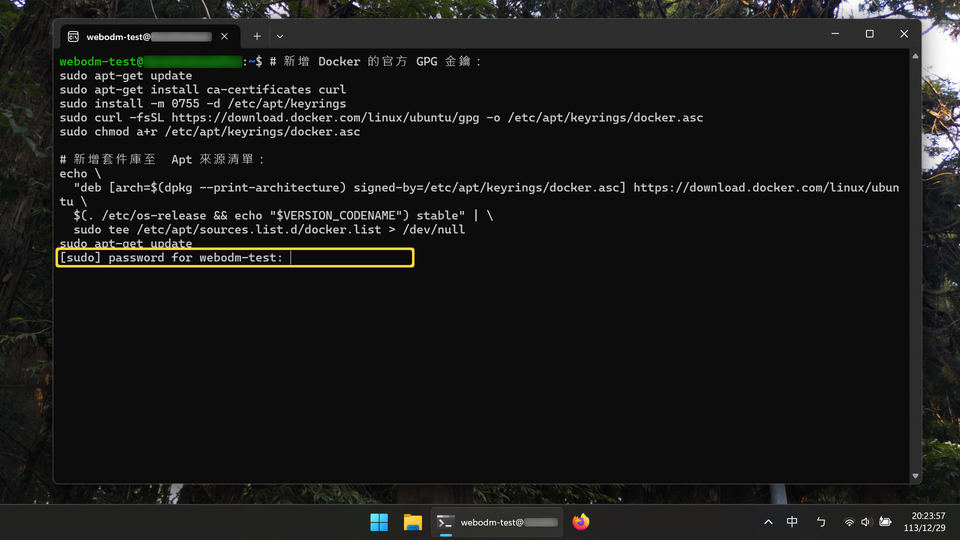Open the Windows Start menu
This screenshot has width=960, height=540.
(379, 522)
